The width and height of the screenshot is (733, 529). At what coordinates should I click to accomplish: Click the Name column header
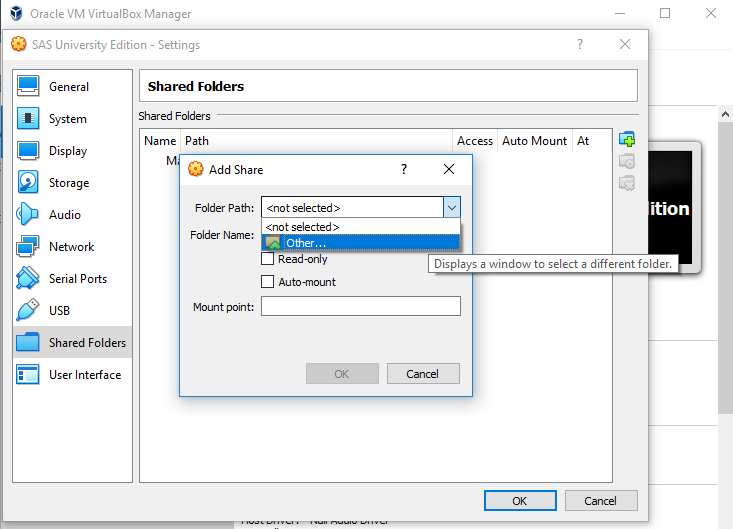tap(160, 141)
